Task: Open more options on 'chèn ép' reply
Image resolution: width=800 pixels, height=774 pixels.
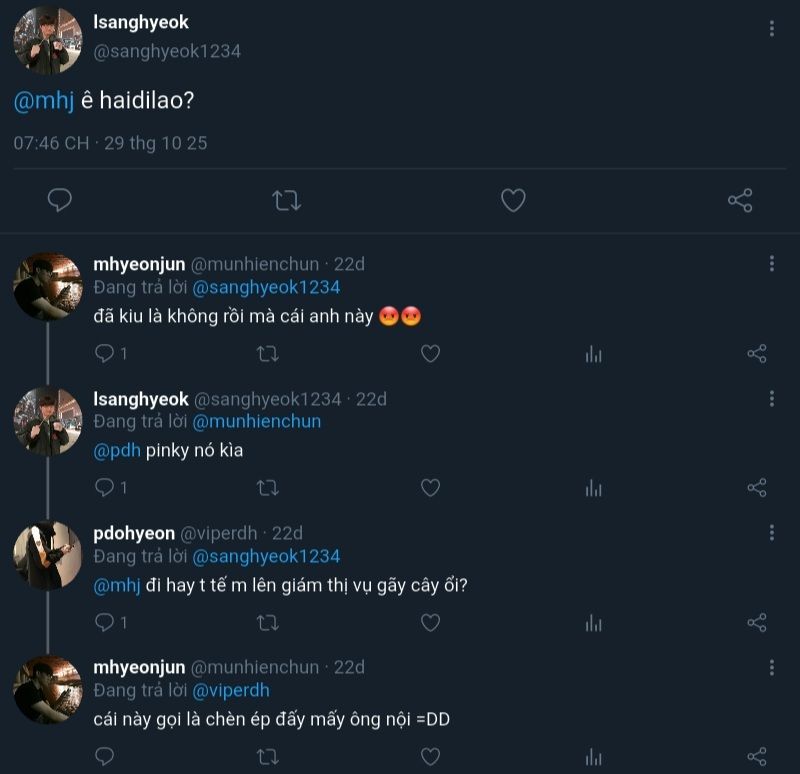Action: (771, 667)
